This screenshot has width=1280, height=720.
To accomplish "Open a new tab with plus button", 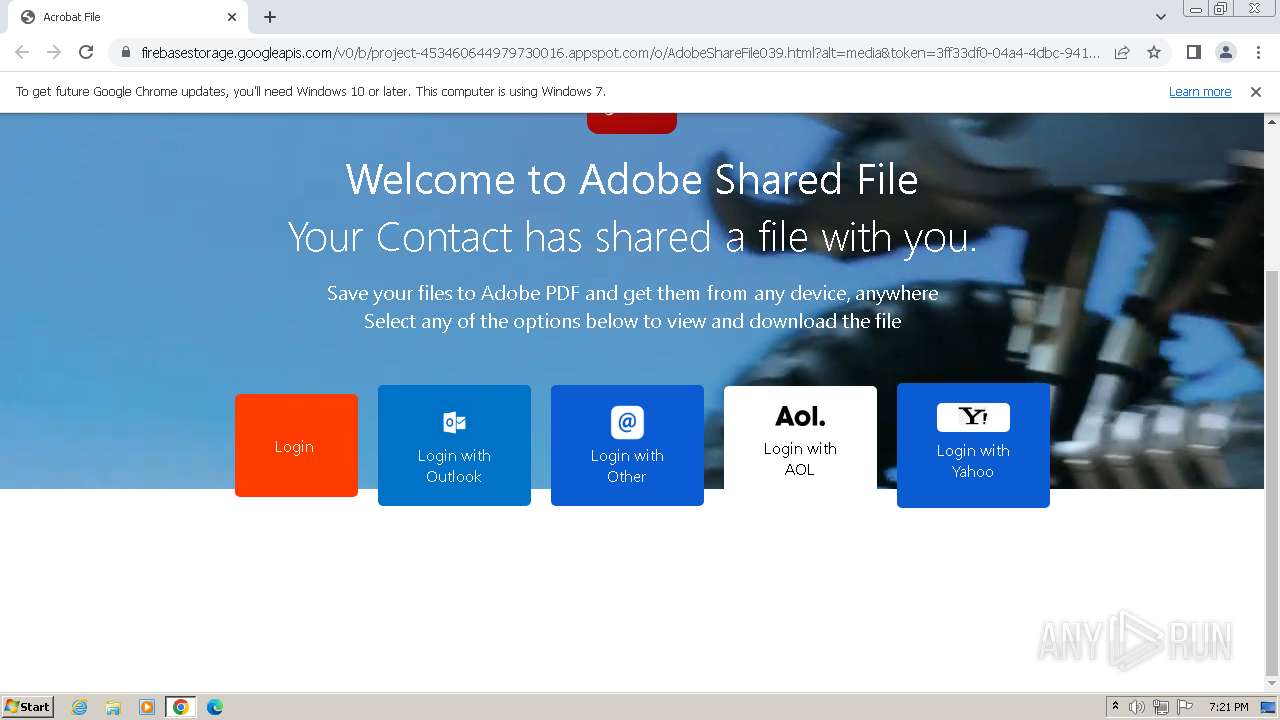I will (x=270, y=17).
